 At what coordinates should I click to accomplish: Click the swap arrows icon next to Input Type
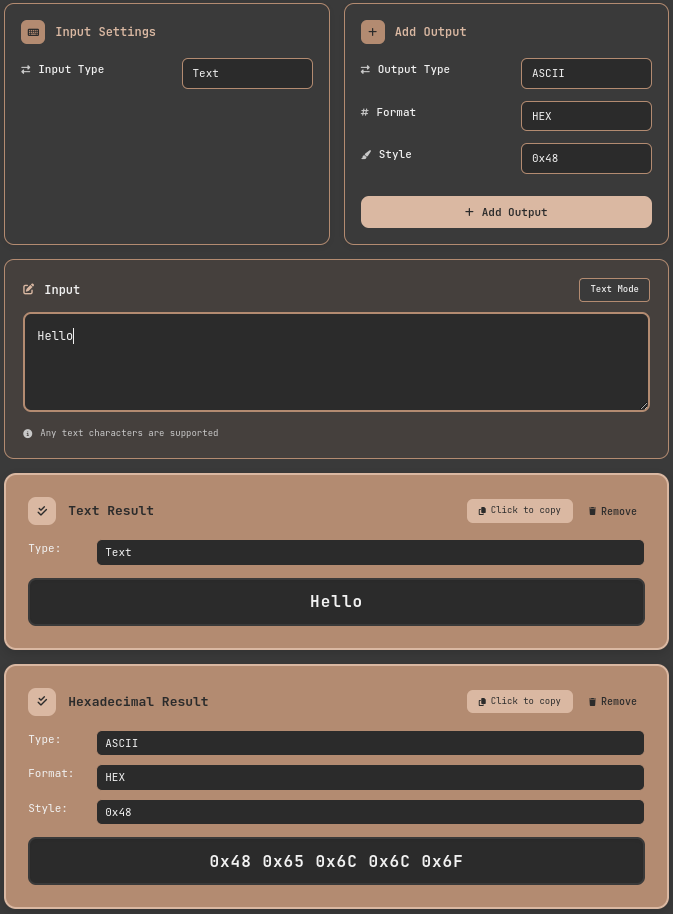coord(26,69)
